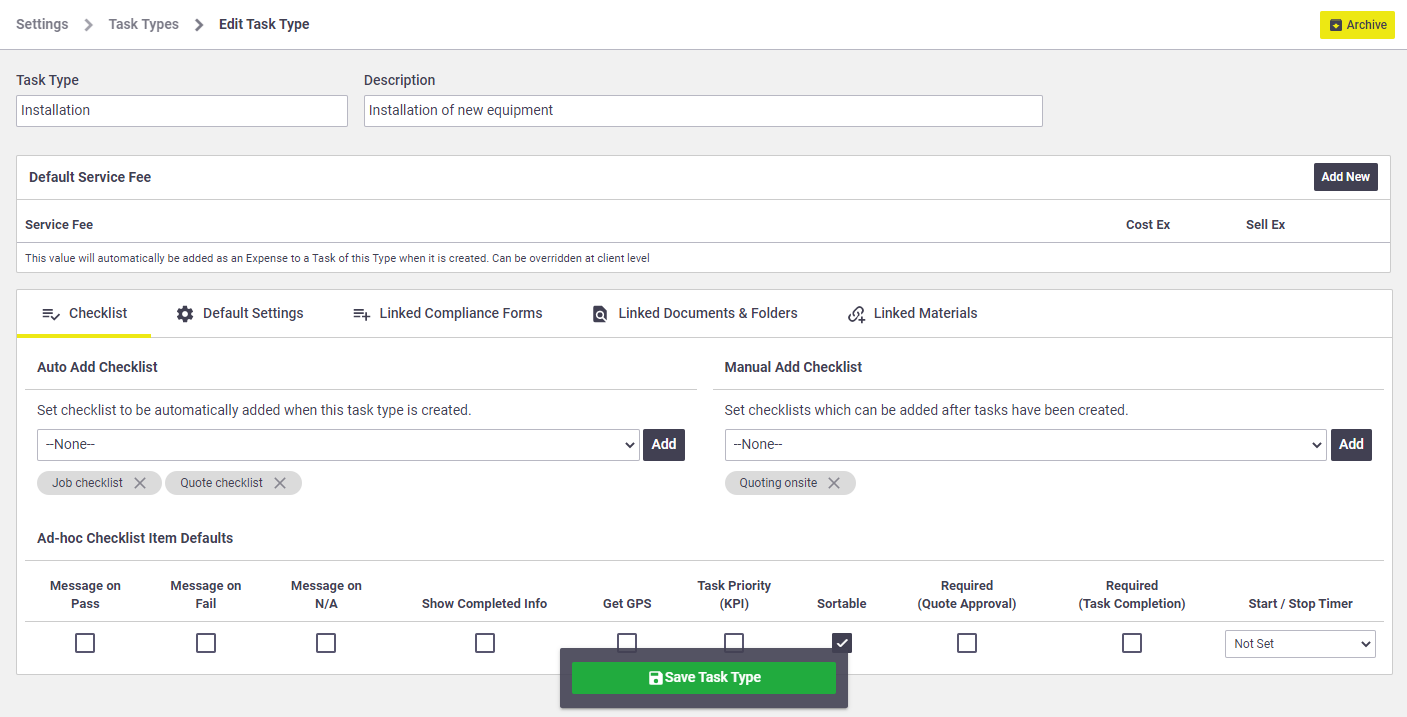
Task: Focus the Description input field
Action: (x=703, y=111)
